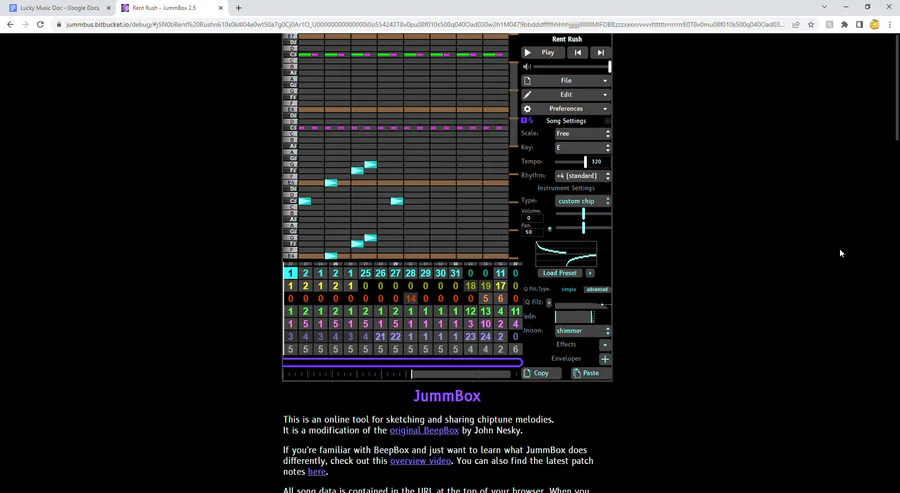Close the Lucky Music Doc tab
Viewport: 900px width, 493px height.
108,8
